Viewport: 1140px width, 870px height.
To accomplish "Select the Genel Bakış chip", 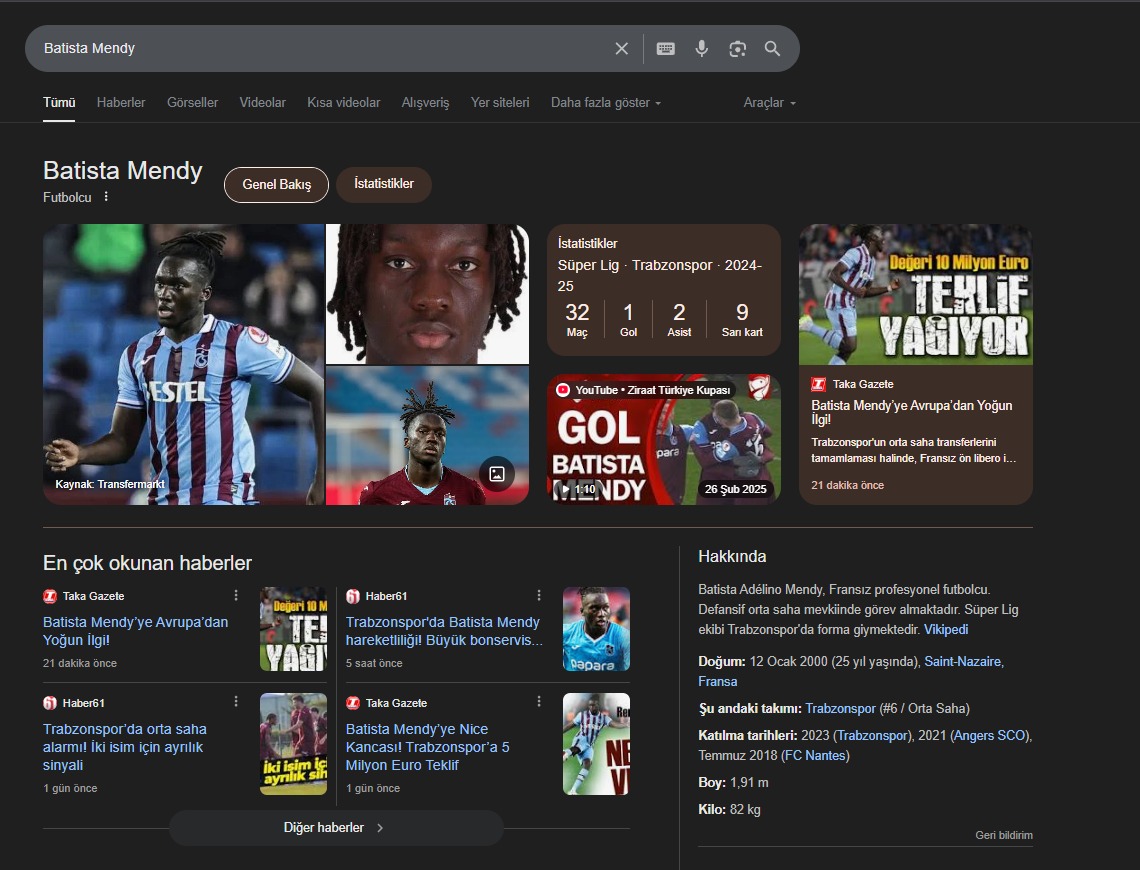I will pos(276,185).
